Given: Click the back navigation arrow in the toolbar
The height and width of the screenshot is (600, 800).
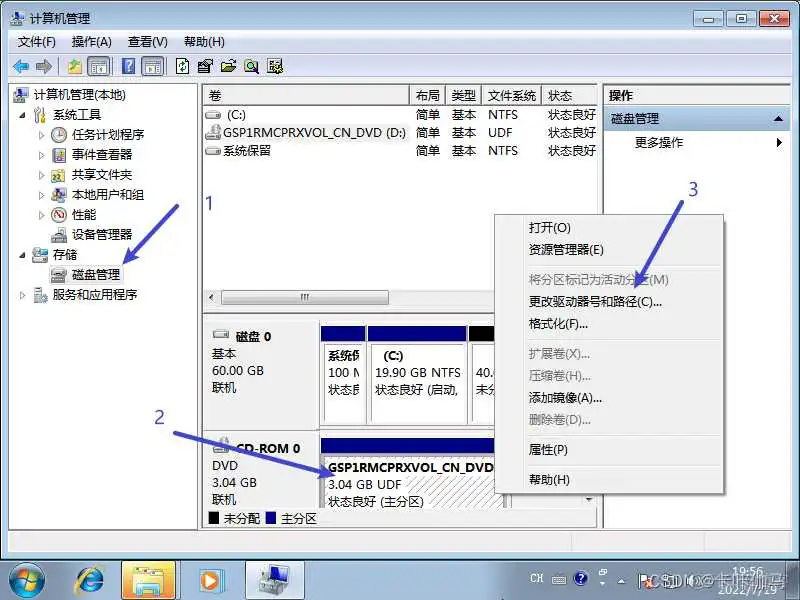Looking at the screenshot, I should tap(22, 66).
